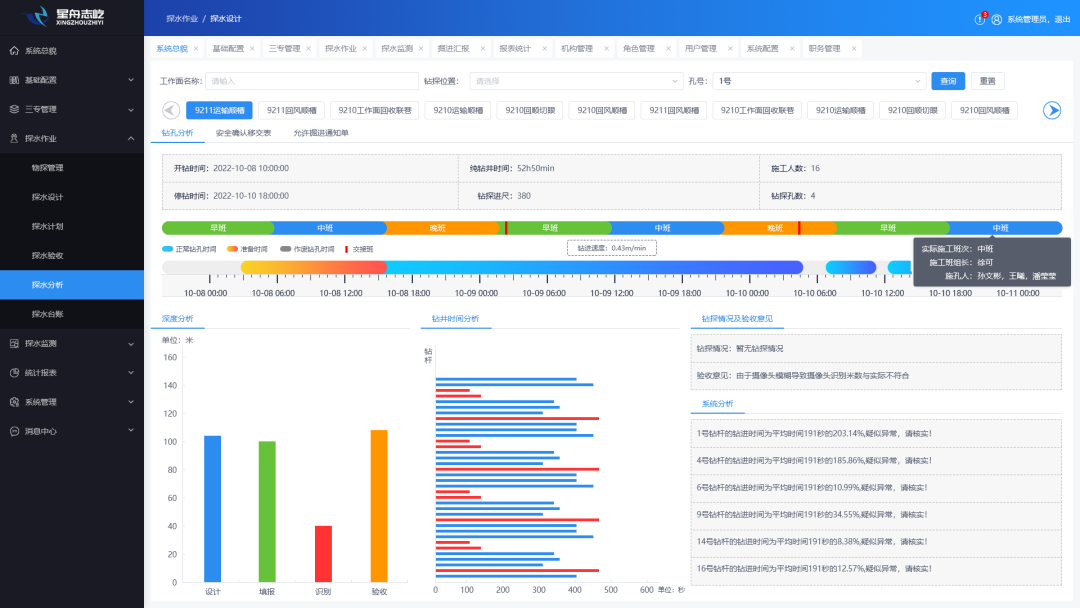The width and height of the screenshot is (1080, 608).
Task: Open 探水验收 in the sidebar
Action: pos(48,255)
